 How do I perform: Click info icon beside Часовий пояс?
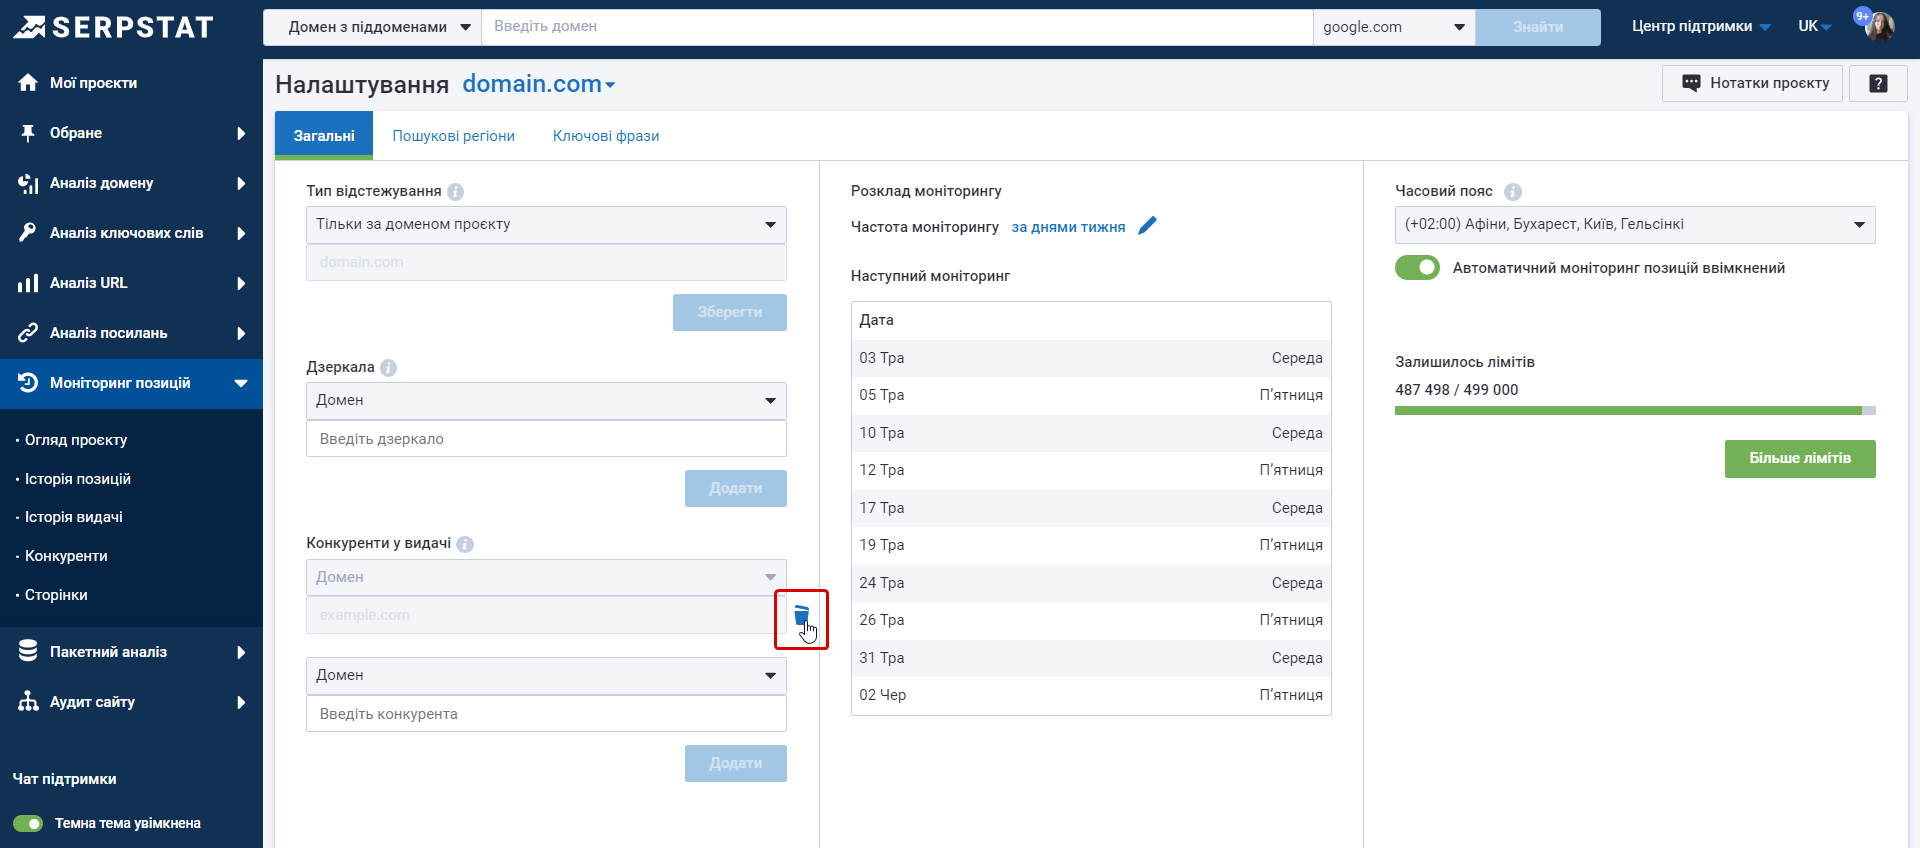(x=1513, y=192)
